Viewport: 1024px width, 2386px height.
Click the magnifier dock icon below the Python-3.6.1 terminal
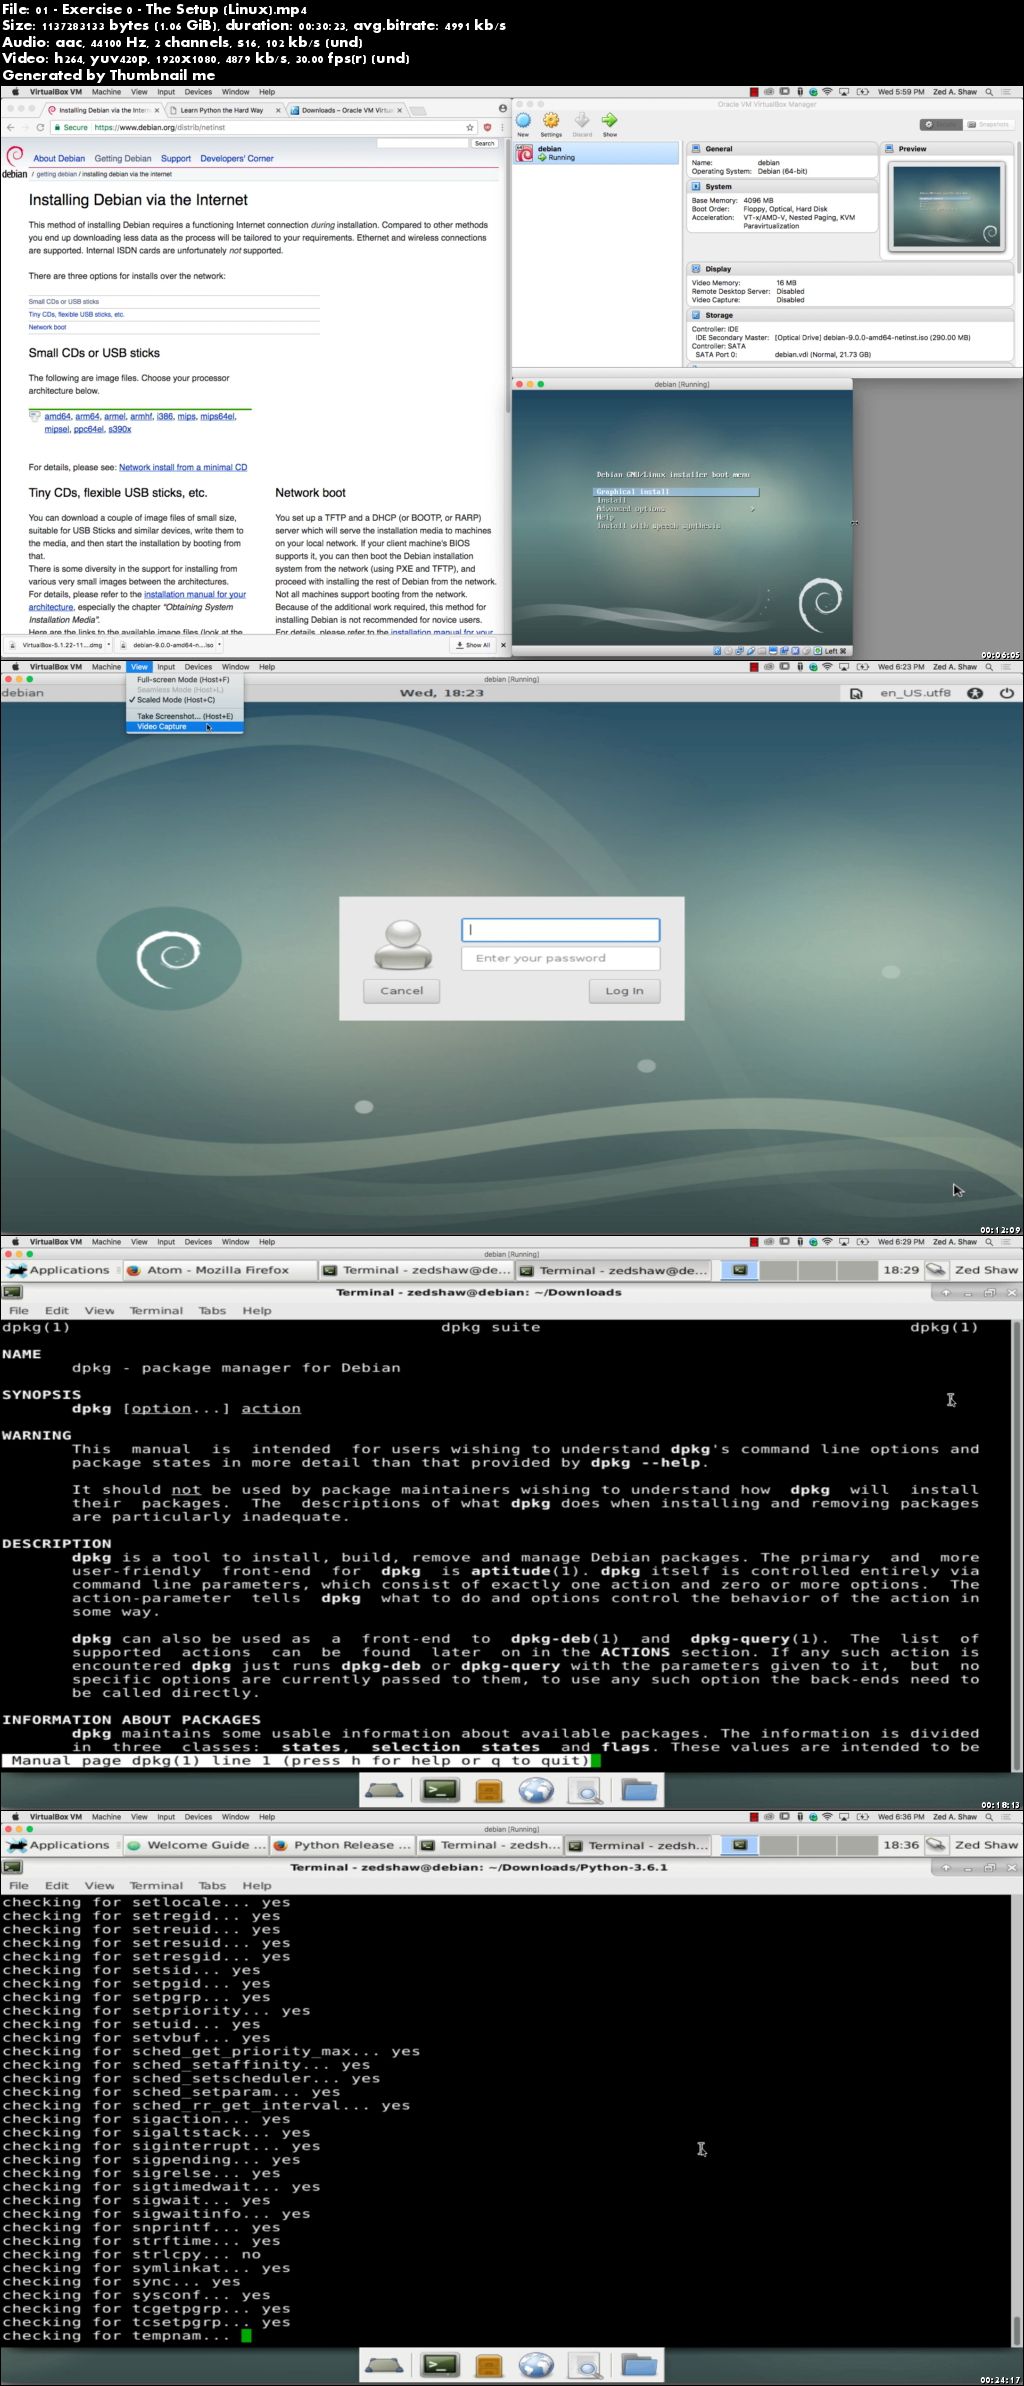(x=586, y=2366)
